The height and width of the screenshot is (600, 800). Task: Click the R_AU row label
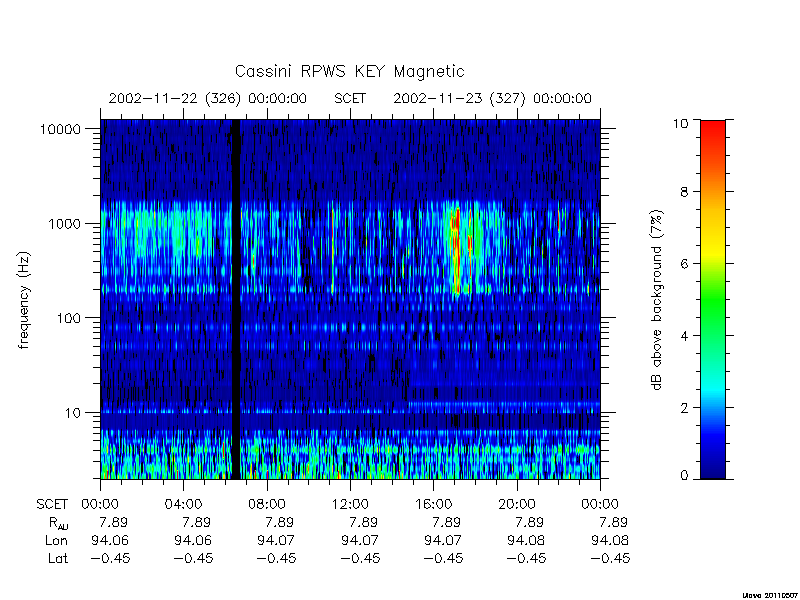[x=58, y=523]
